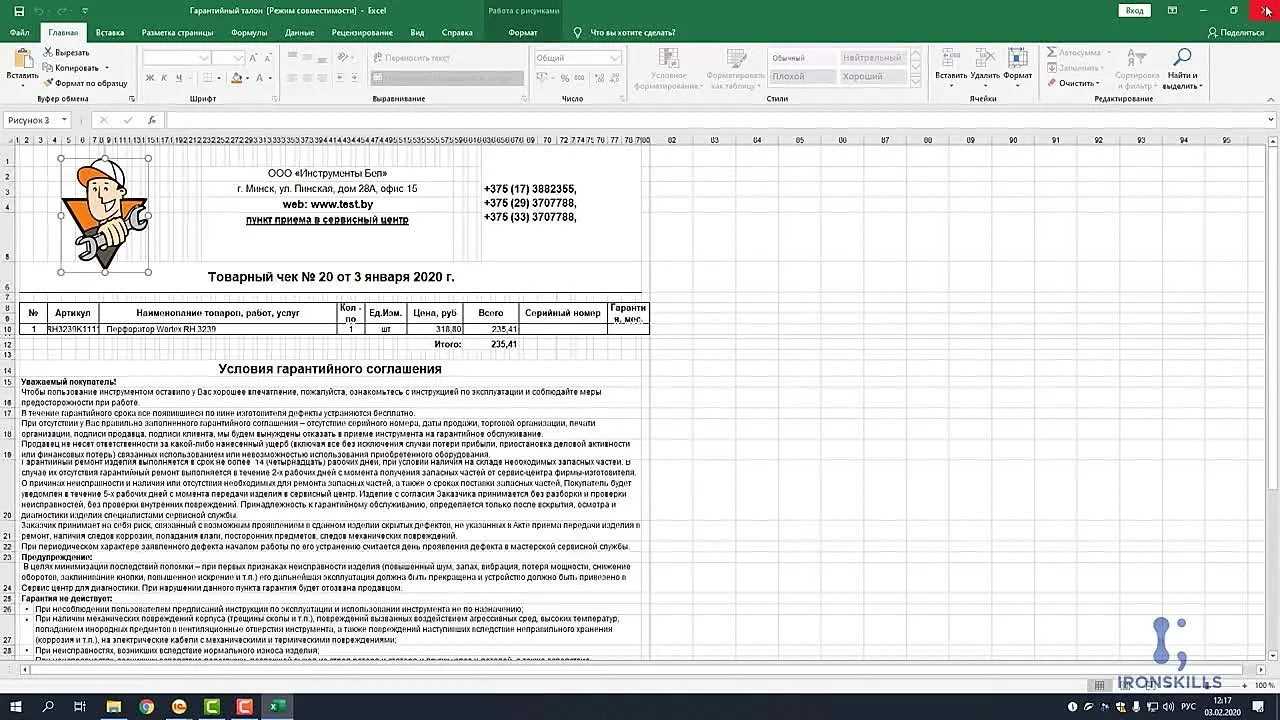Click the Save icon in the title bar

pos(18,11)
